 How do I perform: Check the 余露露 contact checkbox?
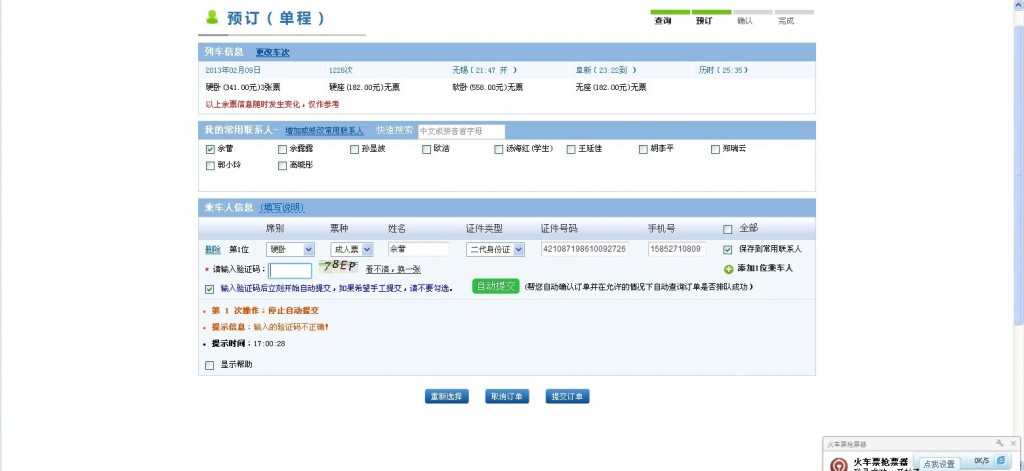tap(282, 150)
